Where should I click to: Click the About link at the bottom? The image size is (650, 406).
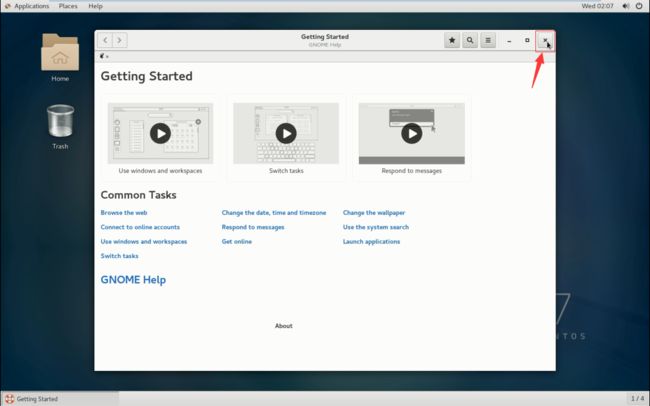tap(284, 326)
